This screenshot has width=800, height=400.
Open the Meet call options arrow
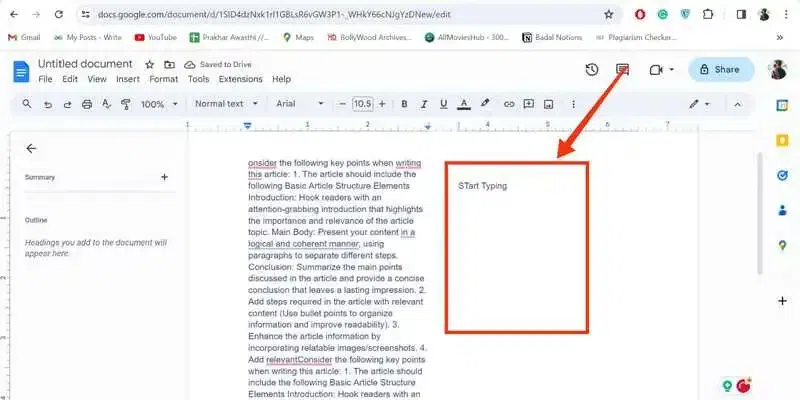click(x=671, y=69)
